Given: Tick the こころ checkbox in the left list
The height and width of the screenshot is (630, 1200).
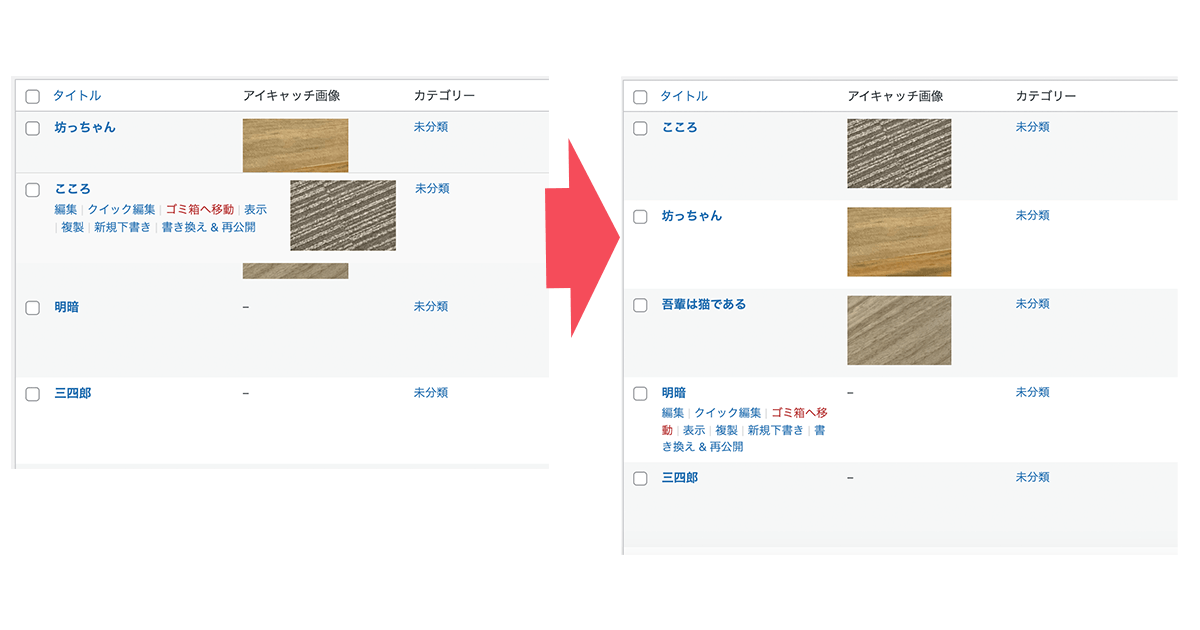Looking at the screenshot, I should pos(32,190).
